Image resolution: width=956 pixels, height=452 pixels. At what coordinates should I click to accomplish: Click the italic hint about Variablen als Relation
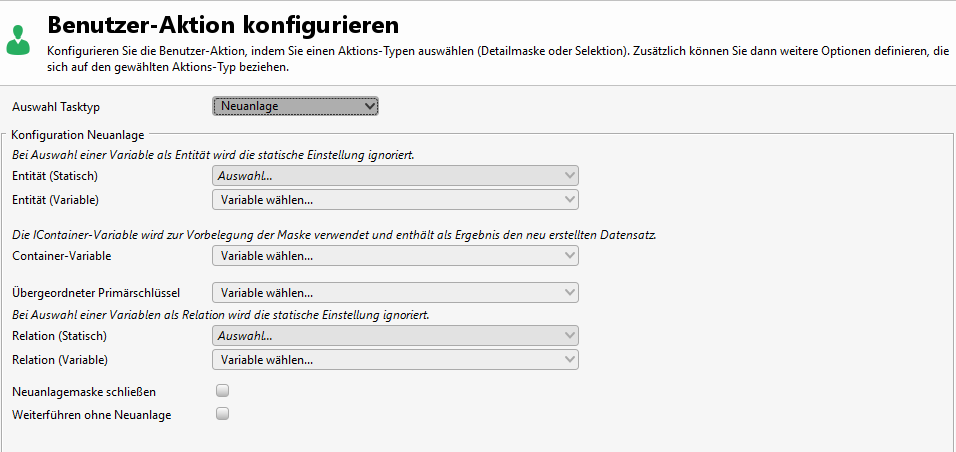pos(221,315)
